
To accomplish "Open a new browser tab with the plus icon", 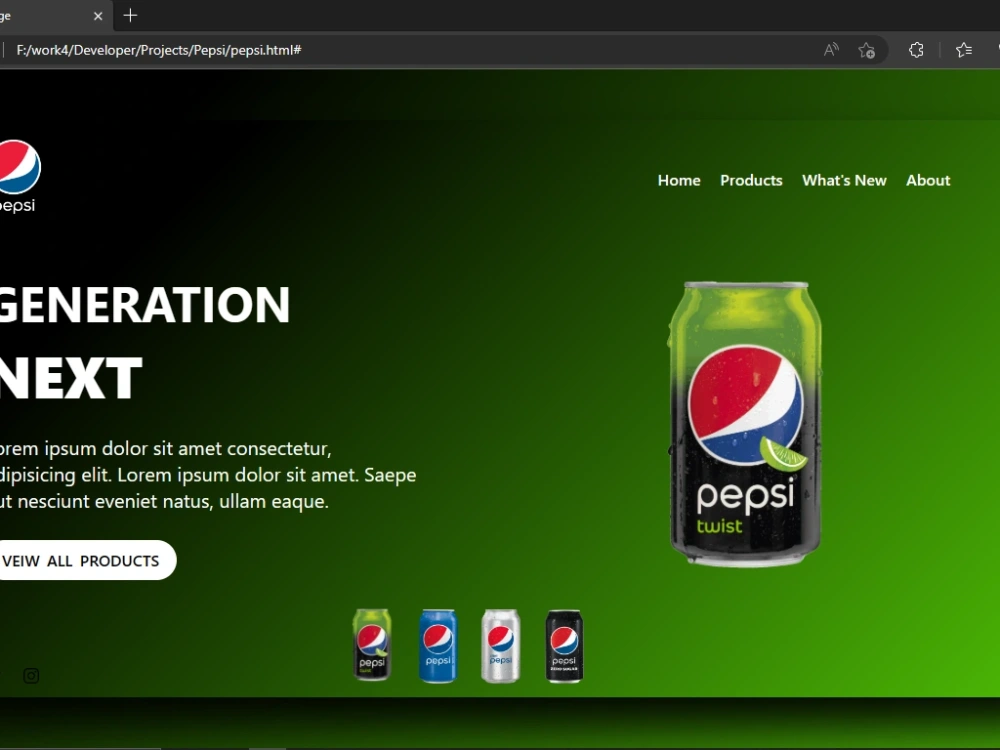I will 130,16.
